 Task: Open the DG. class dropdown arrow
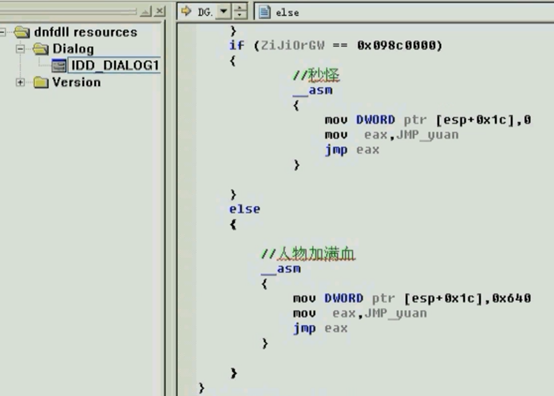coord(223,12)
